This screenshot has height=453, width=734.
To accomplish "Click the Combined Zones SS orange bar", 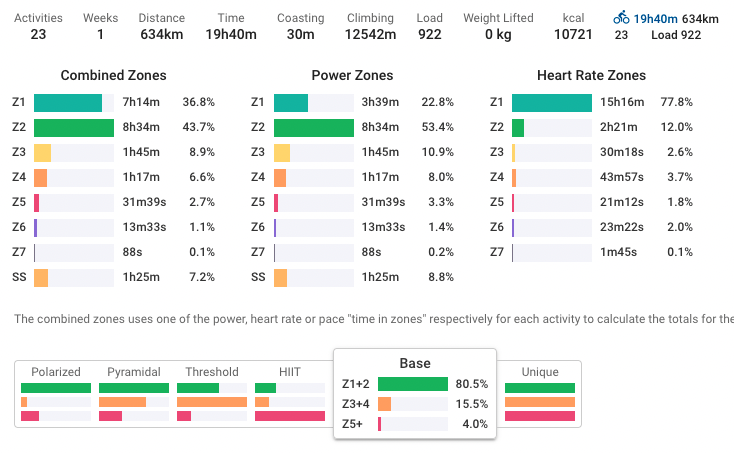I will (x=41, y=277).
